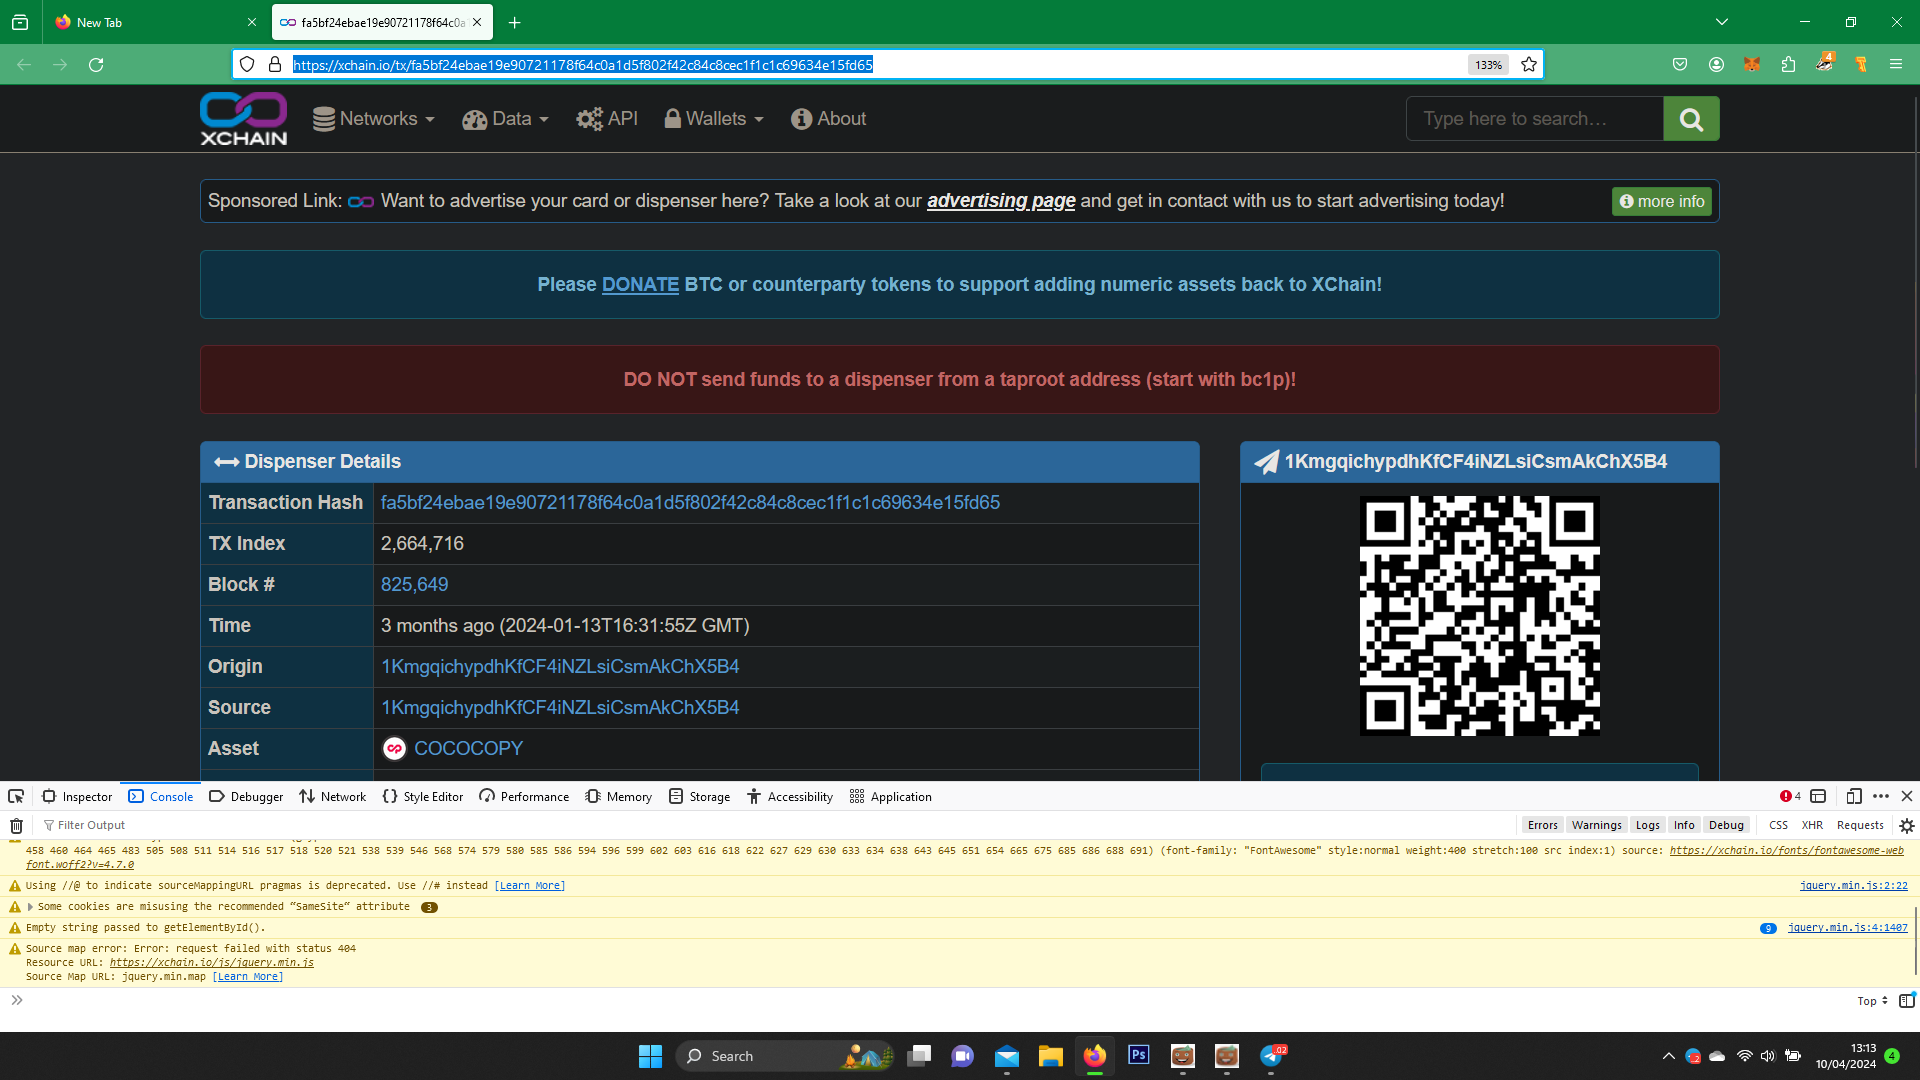This screenshot has width=1920, height=1080.
Task: Toggle the XHR console filter
Action: tap(1812, 825)
